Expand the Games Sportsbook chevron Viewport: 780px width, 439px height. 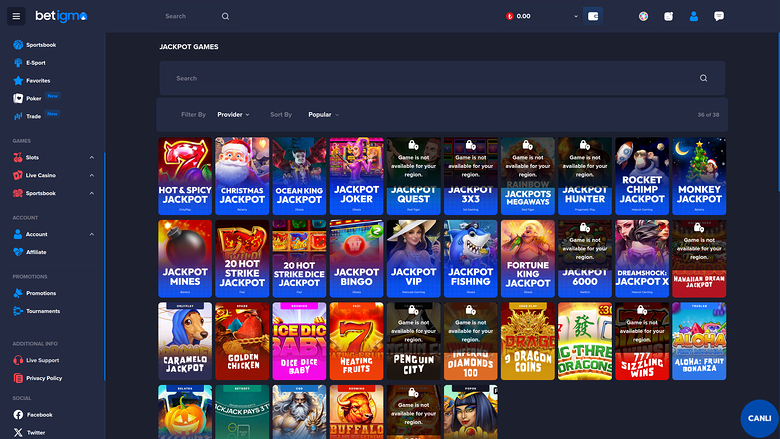point(92,193)
